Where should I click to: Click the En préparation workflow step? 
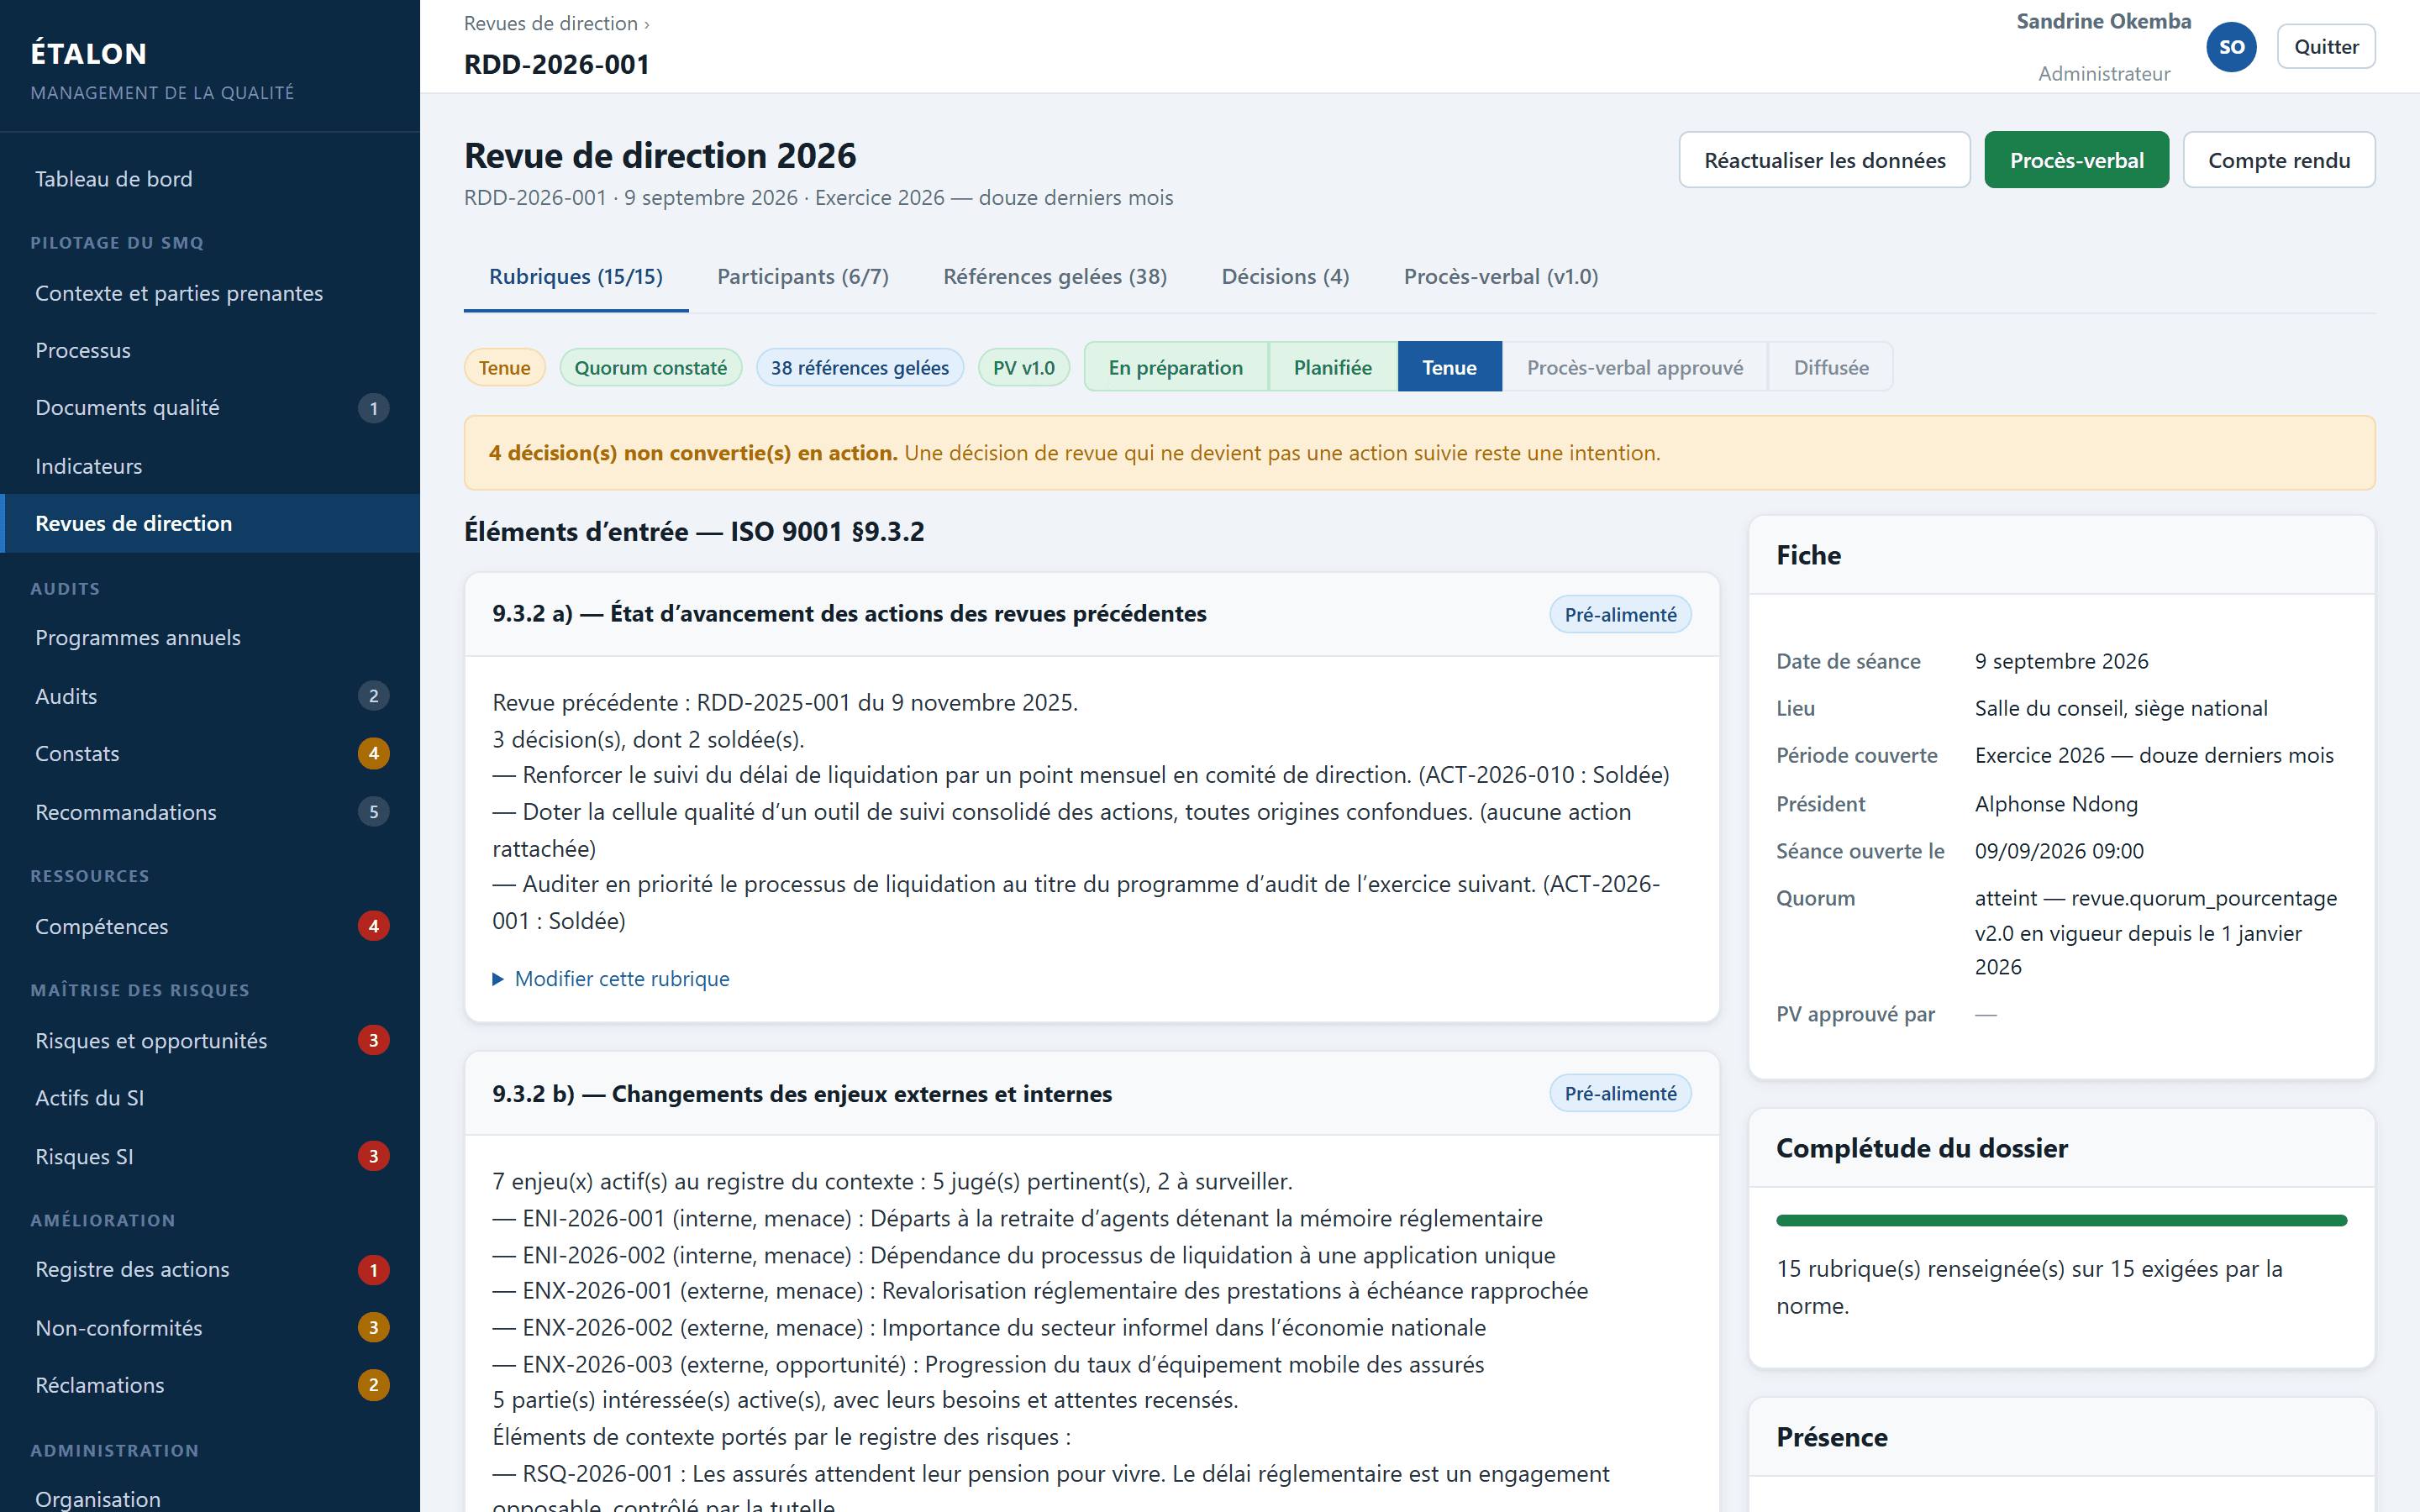(x=1175, y=367)
